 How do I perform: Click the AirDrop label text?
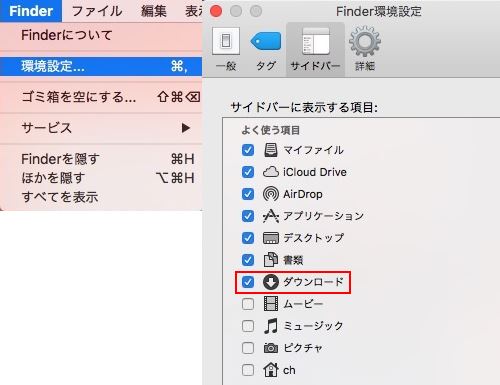(303, 194)
